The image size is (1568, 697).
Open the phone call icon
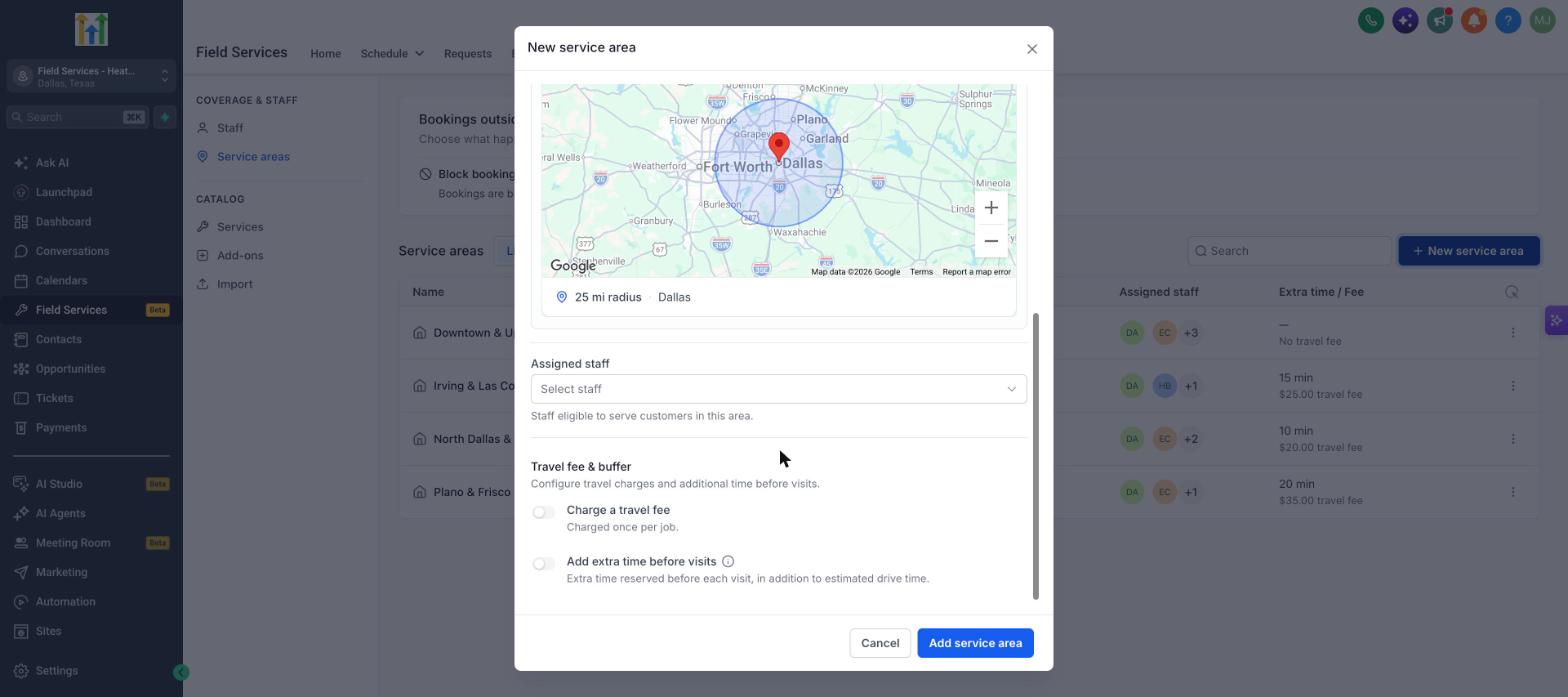pos(1371,20)
